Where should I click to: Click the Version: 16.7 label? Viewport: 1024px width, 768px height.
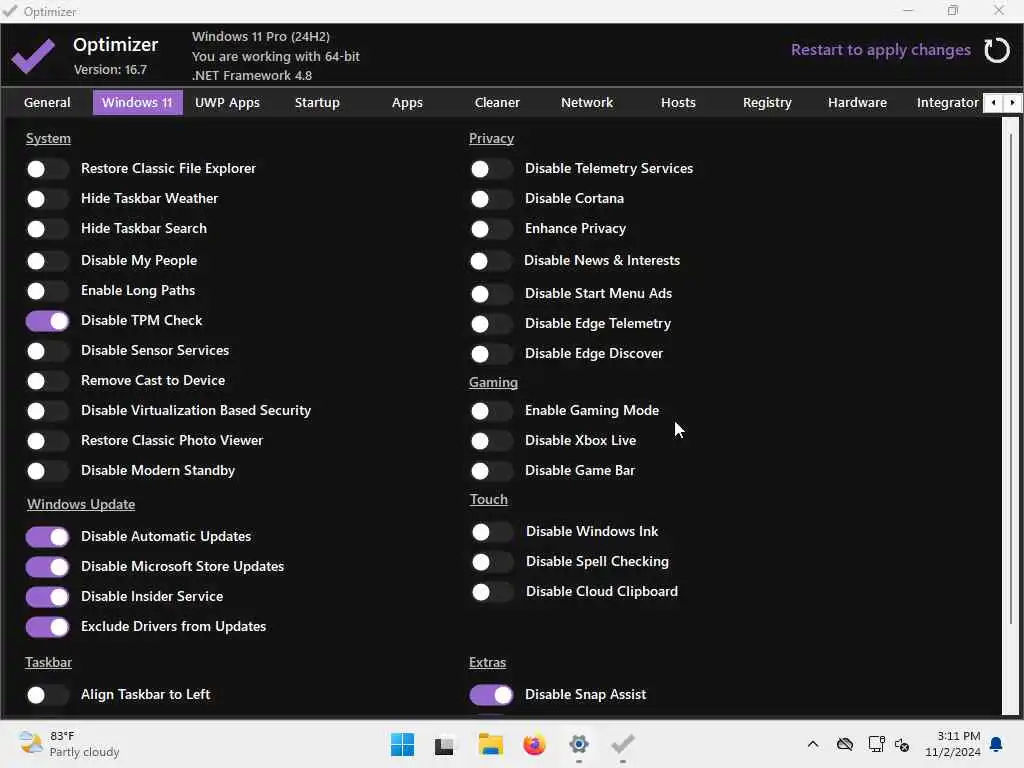110,69
